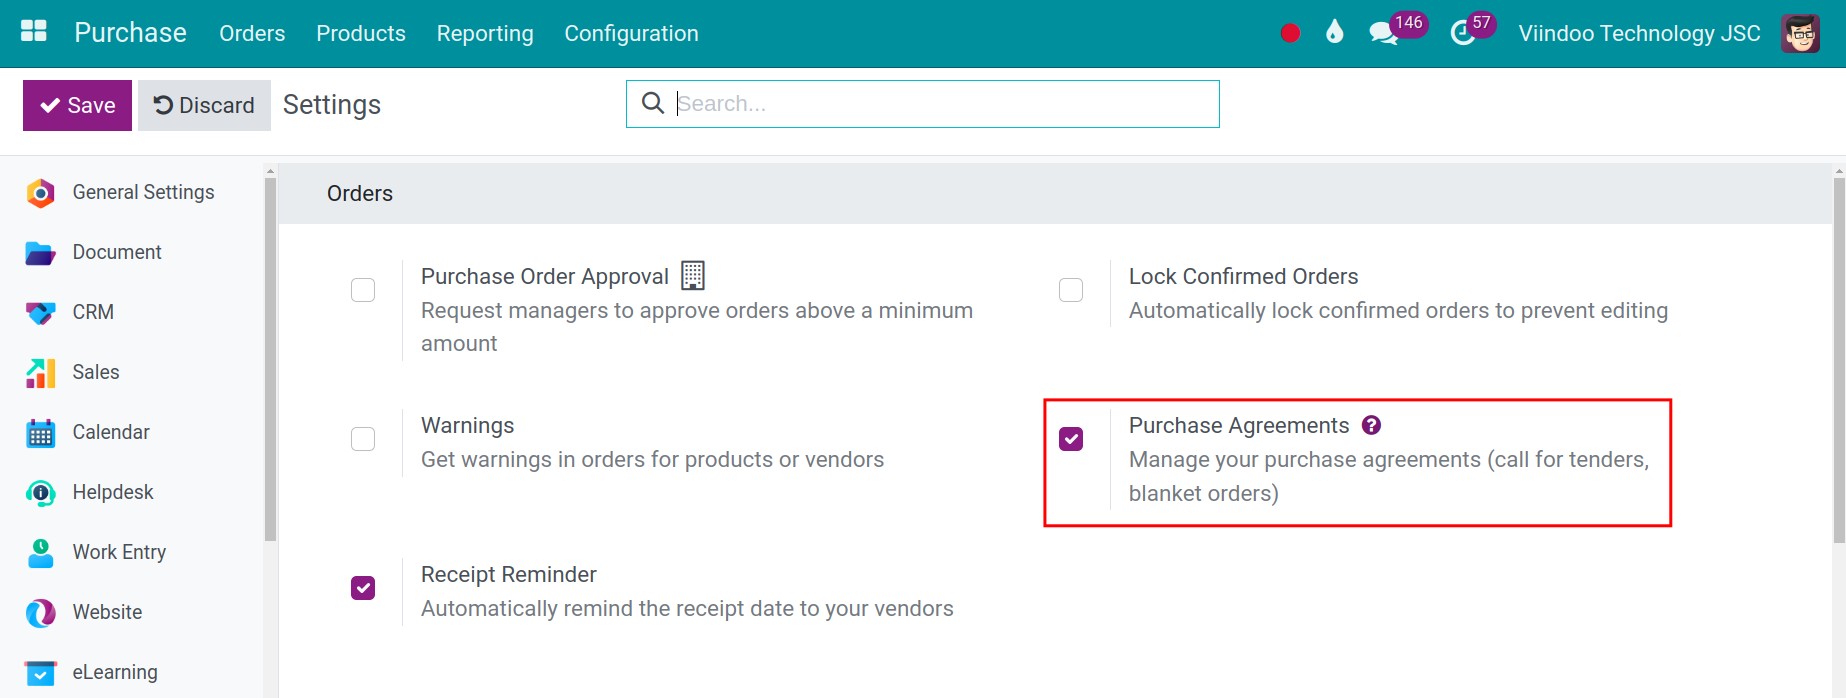Discard the settings changes

[x=204, y=105]
